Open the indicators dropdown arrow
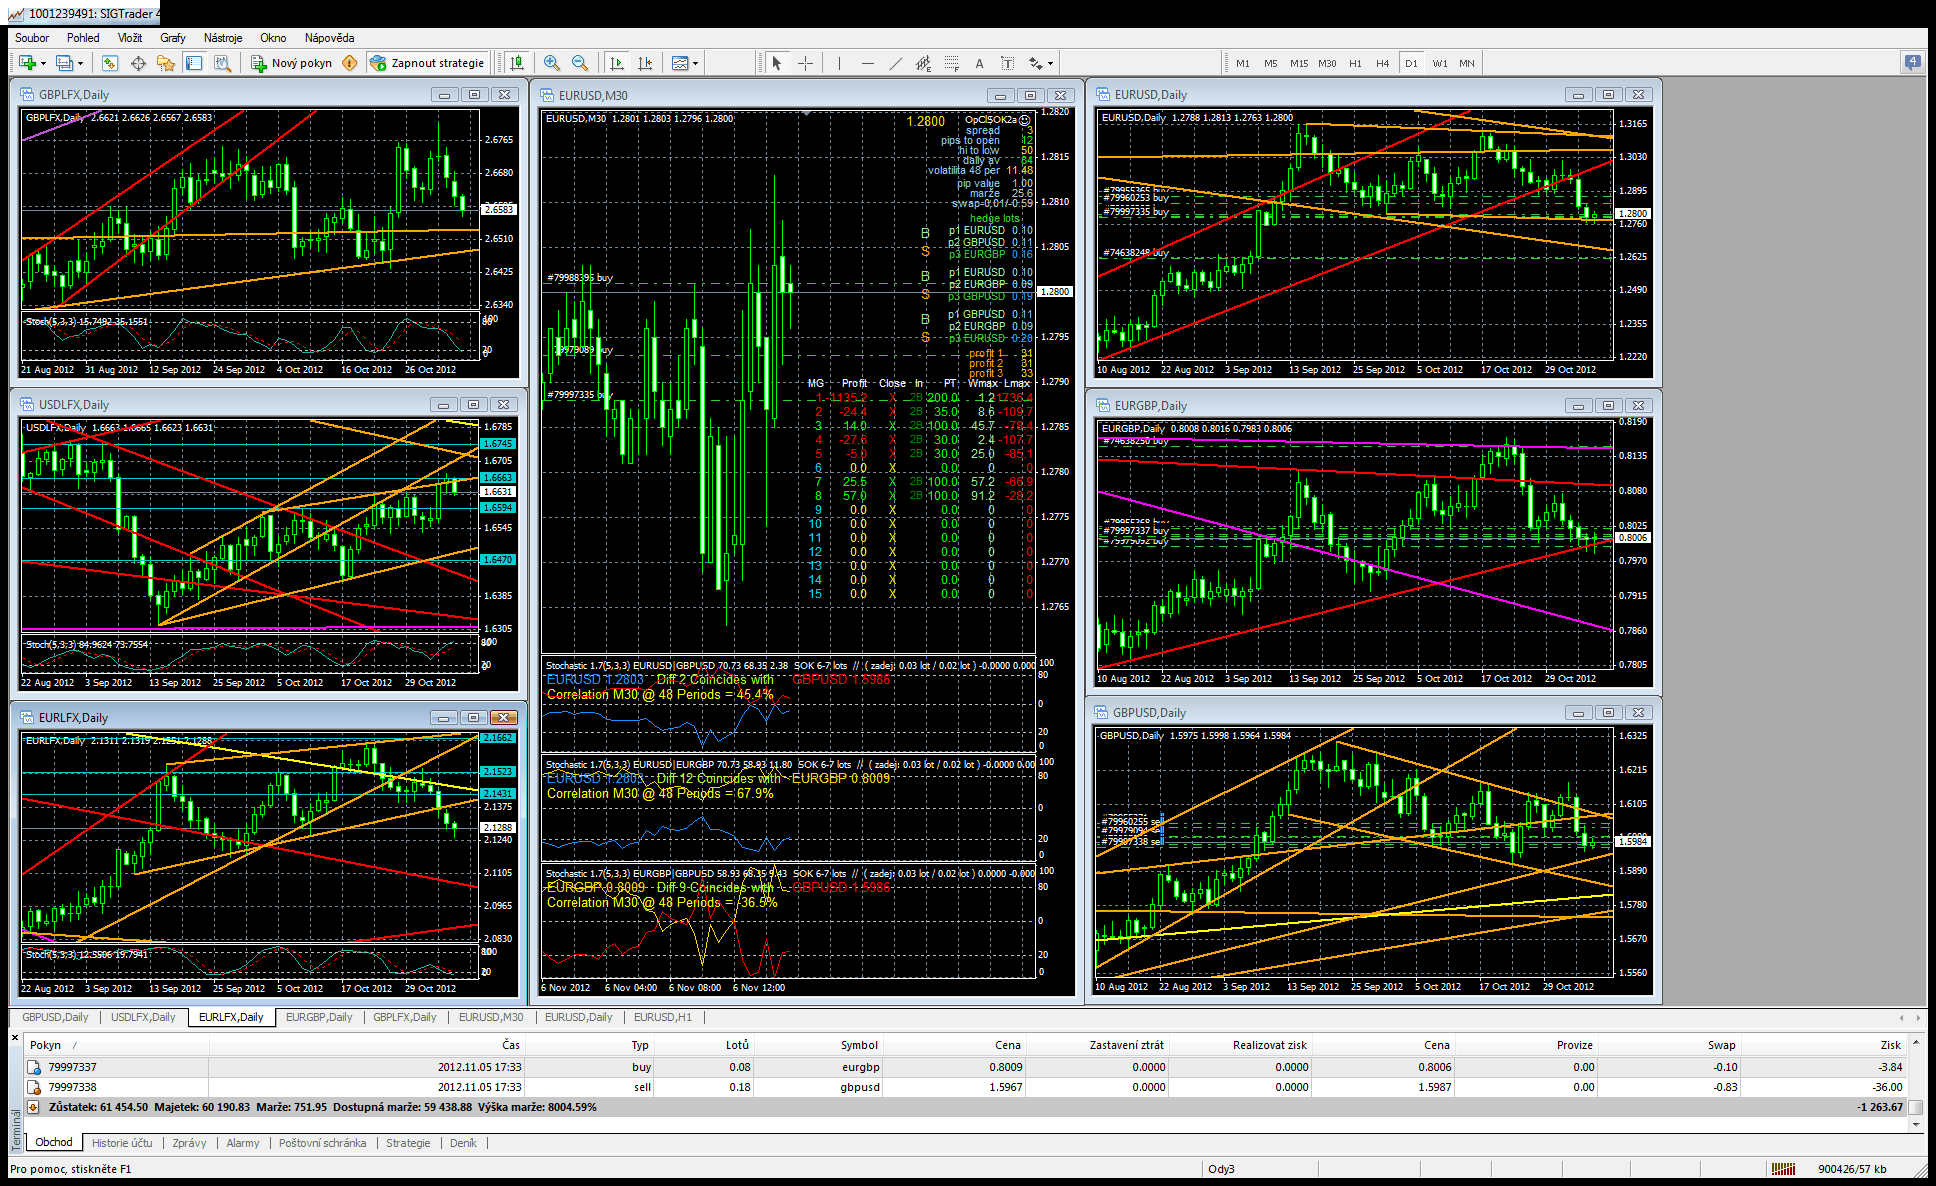Image resolution: width=1936 pixels, height=1186 pixels. tap(695, 63)
